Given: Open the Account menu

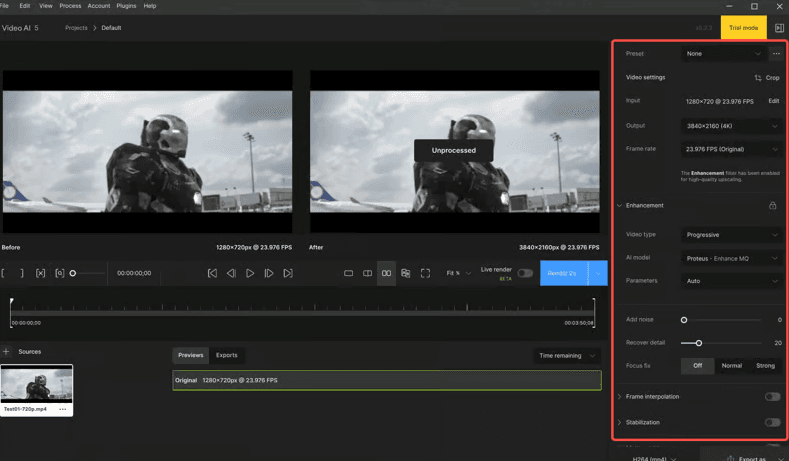Looking at the screenshot, I should pos(99,6).
